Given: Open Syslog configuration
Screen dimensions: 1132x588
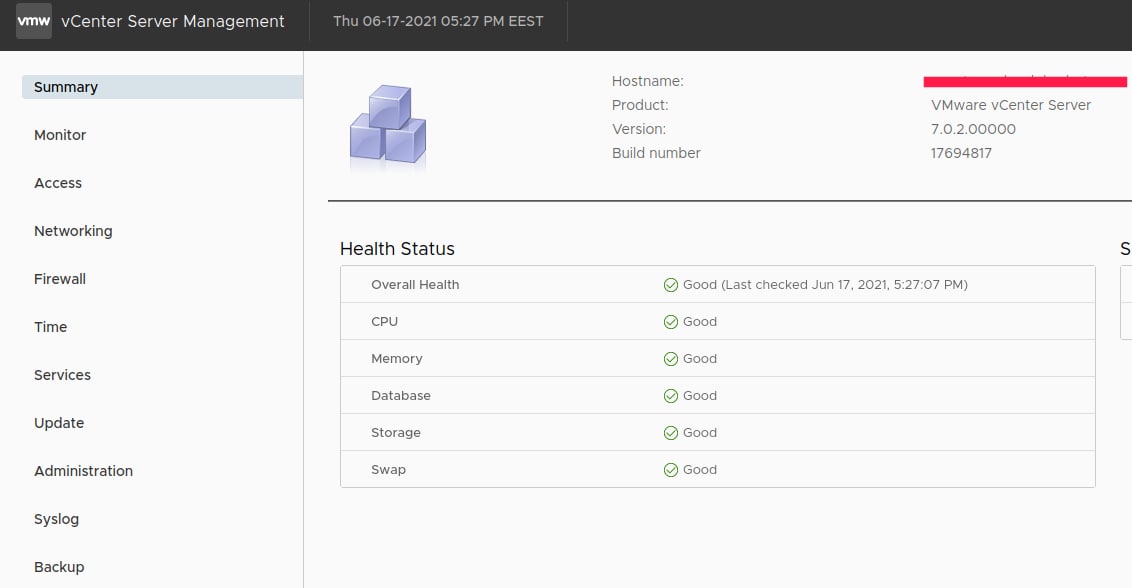Looking at the screenshot, I should [56, 519].
